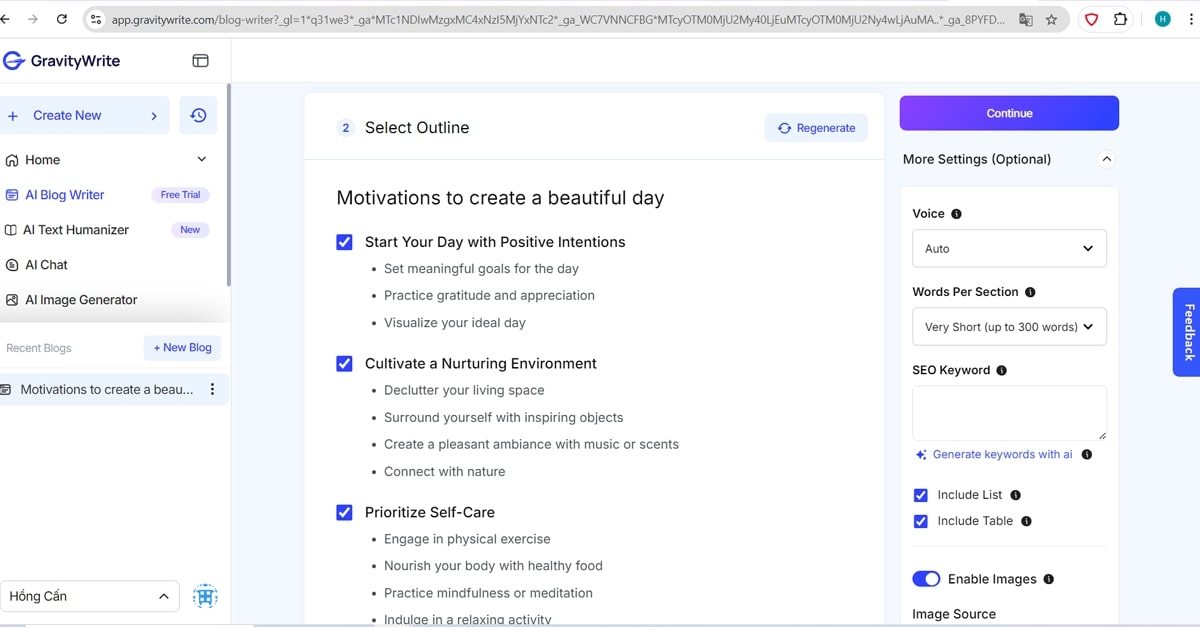Open browser extensions puzzle icon

pos(1120,19)
